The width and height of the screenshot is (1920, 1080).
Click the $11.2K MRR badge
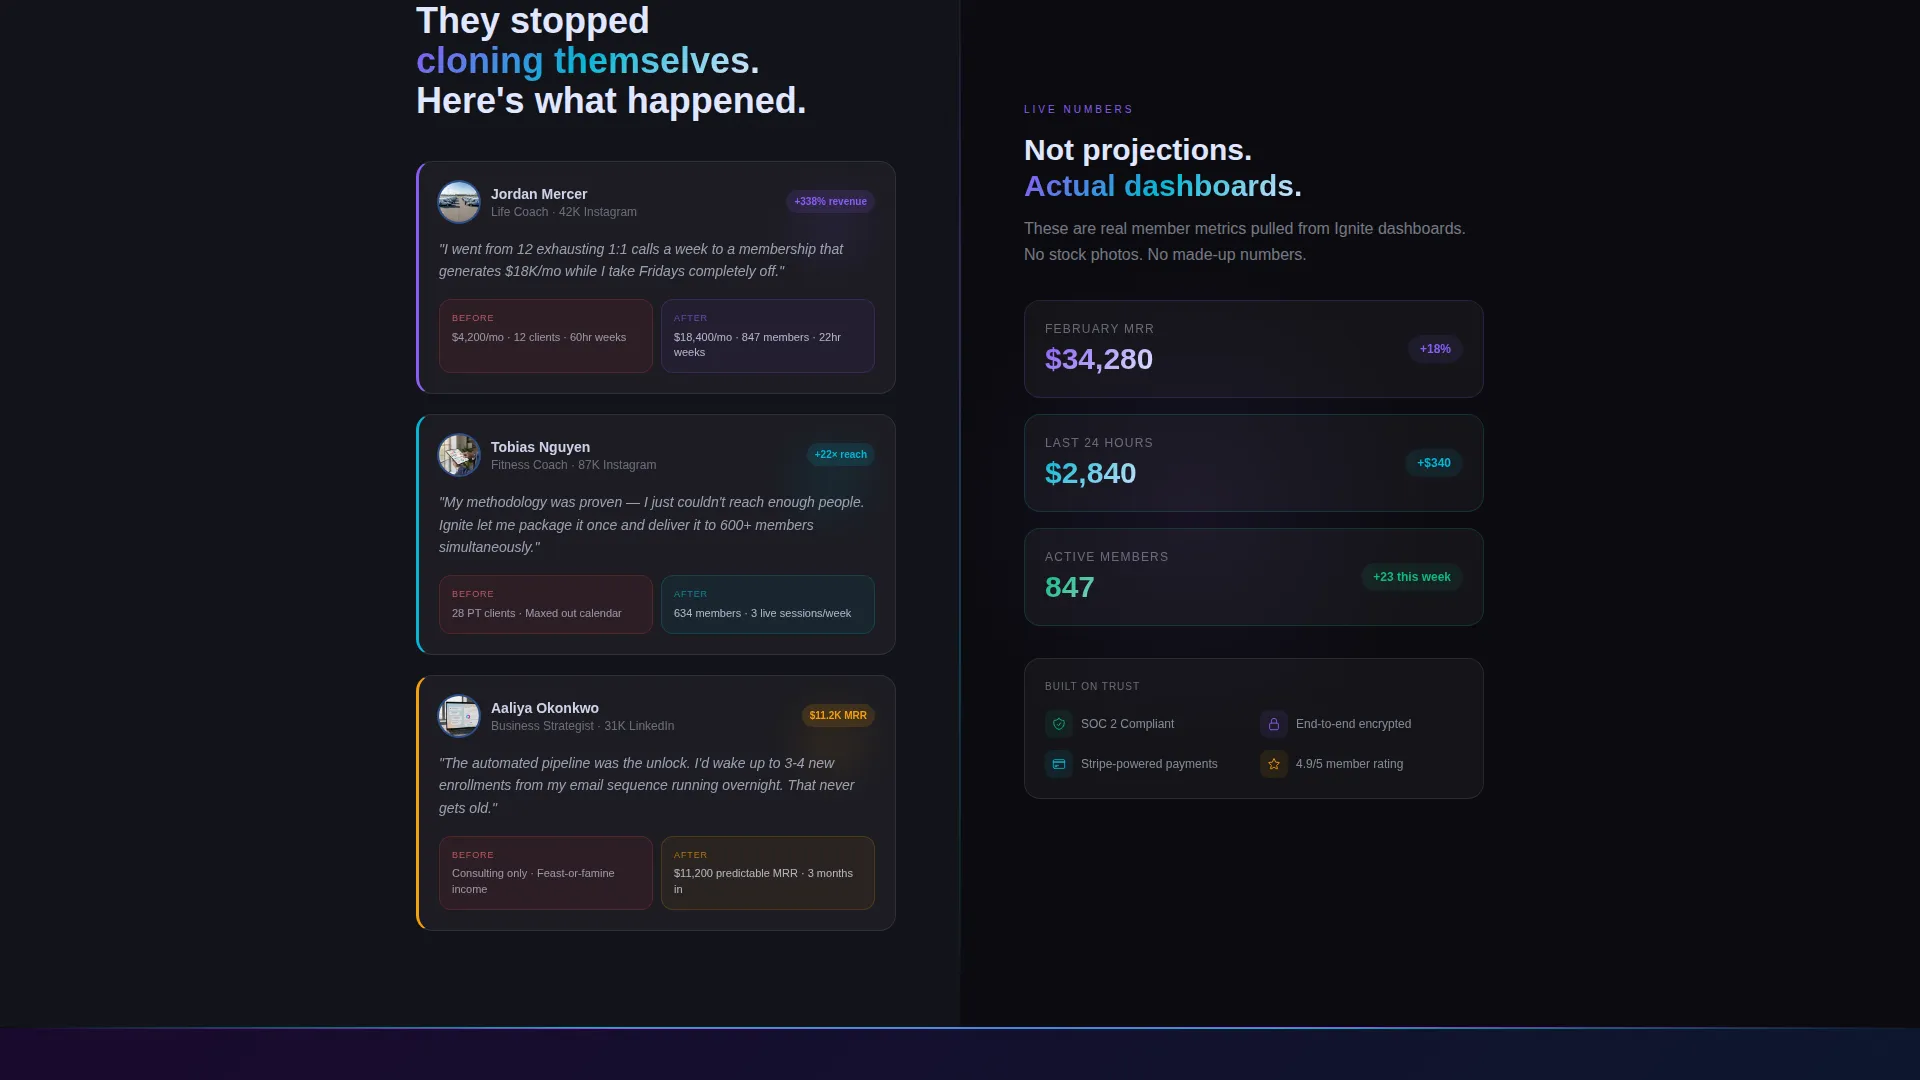838,716
